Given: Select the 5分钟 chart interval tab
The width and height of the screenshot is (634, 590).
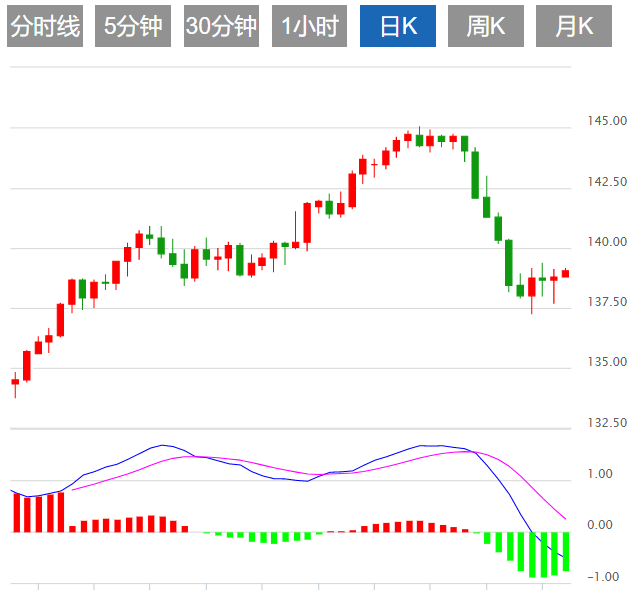Looking at the screenshot, I should tap(133, 26).
